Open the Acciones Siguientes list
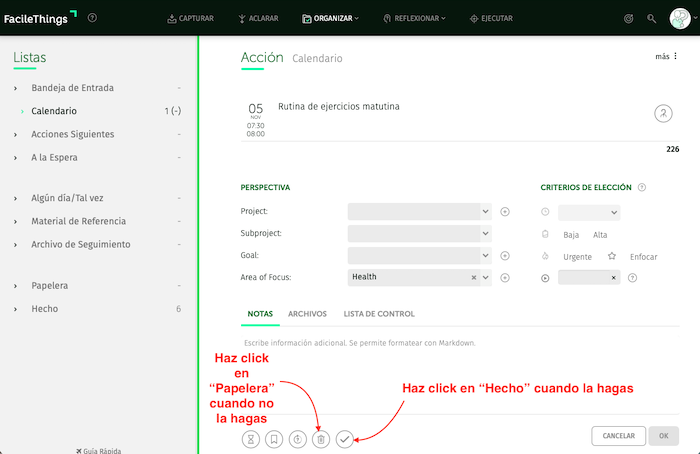The image size is (700, 454). coord(73,134)
